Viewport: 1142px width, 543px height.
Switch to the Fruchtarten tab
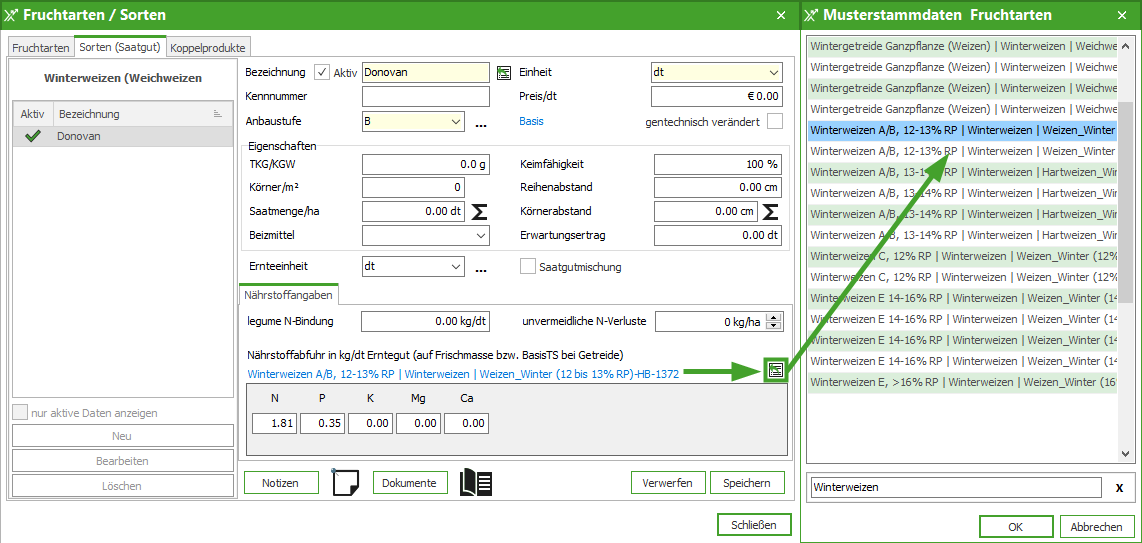[41, 48]
